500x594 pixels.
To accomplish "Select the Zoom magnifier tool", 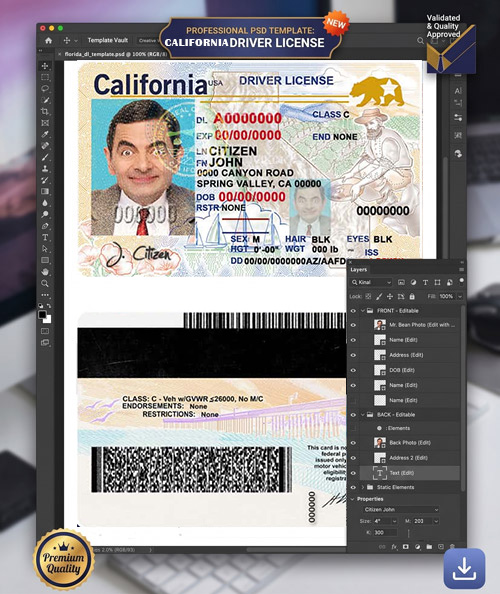I will pos(45,283).
